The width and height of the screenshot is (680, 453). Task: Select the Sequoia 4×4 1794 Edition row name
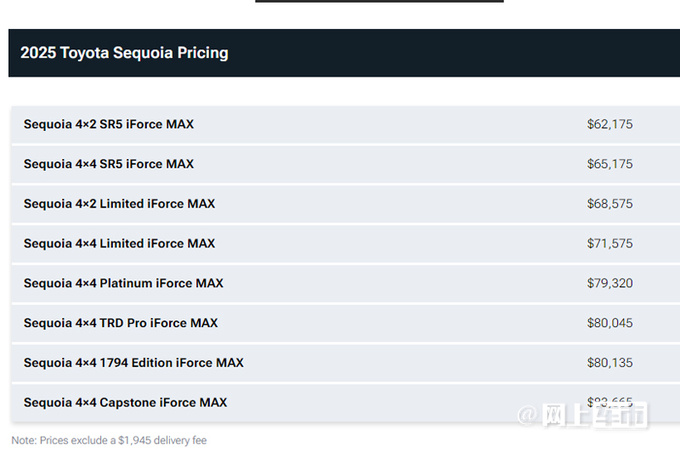pos(134,363)
